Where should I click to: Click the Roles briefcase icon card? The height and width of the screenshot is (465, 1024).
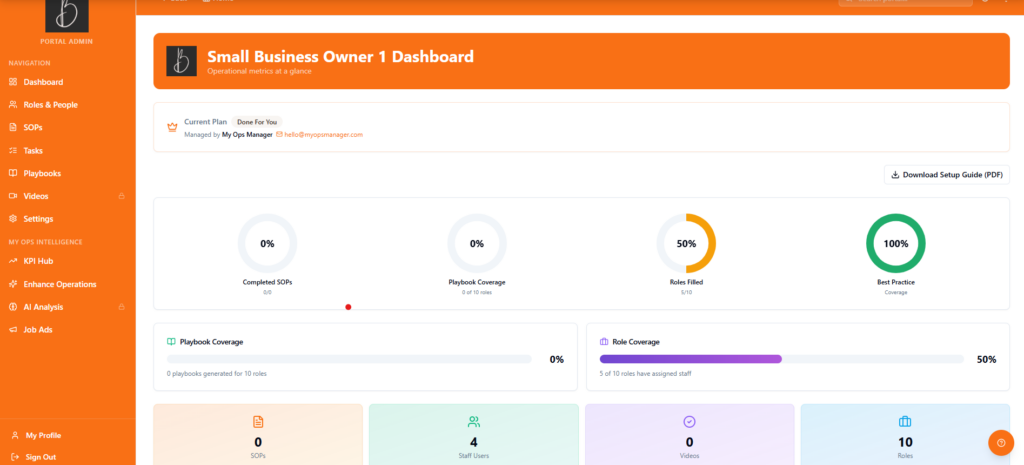[905, 422]
